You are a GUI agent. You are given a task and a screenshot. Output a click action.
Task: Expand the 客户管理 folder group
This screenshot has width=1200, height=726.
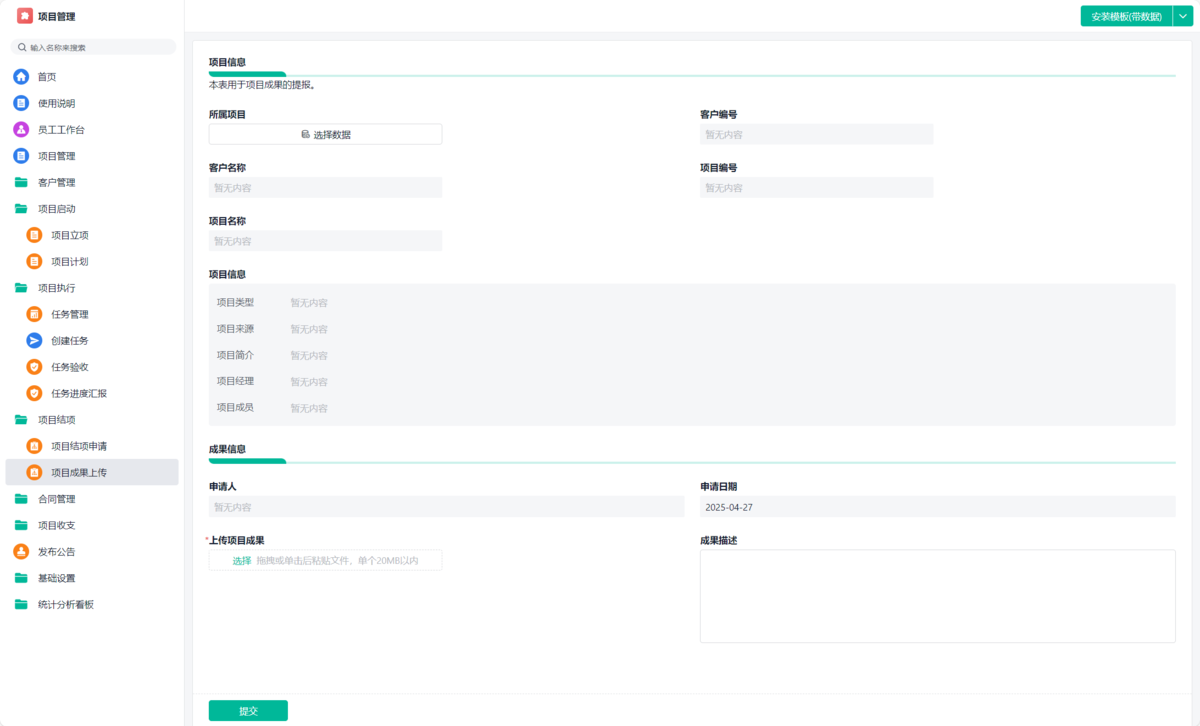point(92,182)
